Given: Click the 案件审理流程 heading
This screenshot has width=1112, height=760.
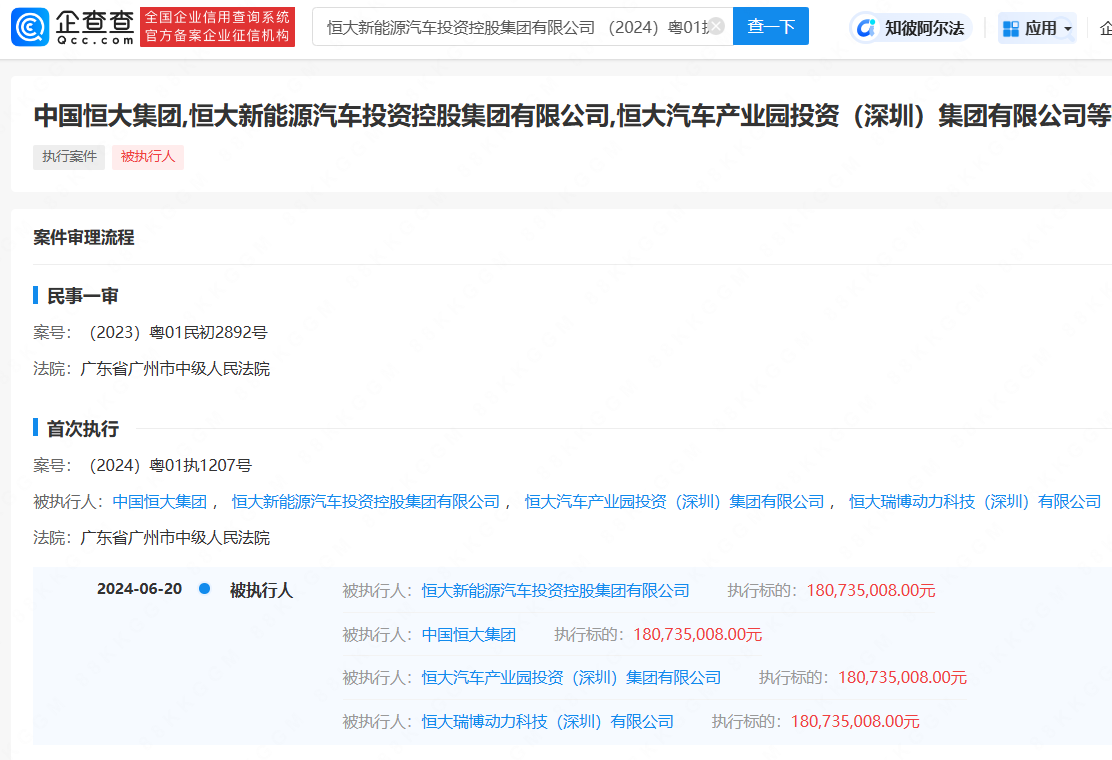Looking at the screenshot, I should [x=84, y=238].
